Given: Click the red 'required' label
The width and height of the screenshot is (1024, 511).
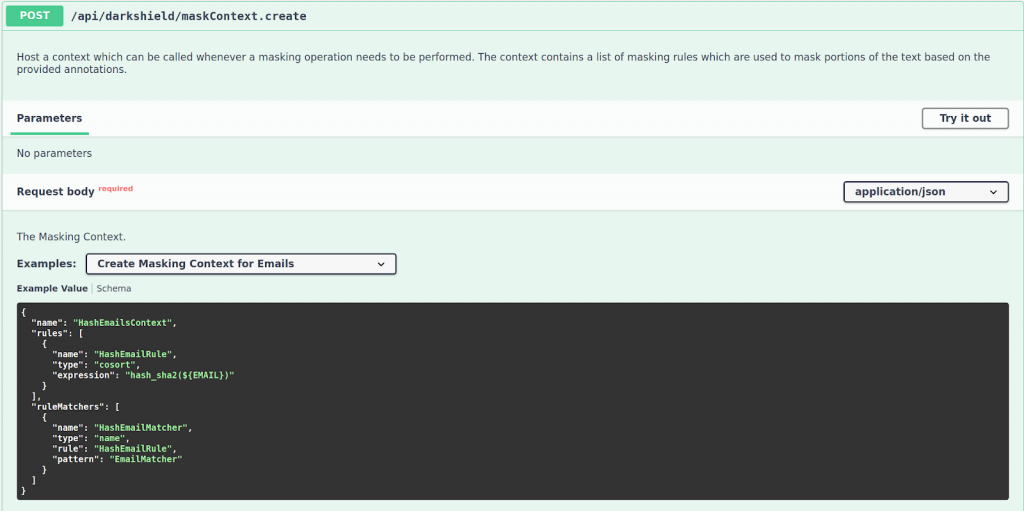Looking at the screenshot, I should tap(116, 189).
